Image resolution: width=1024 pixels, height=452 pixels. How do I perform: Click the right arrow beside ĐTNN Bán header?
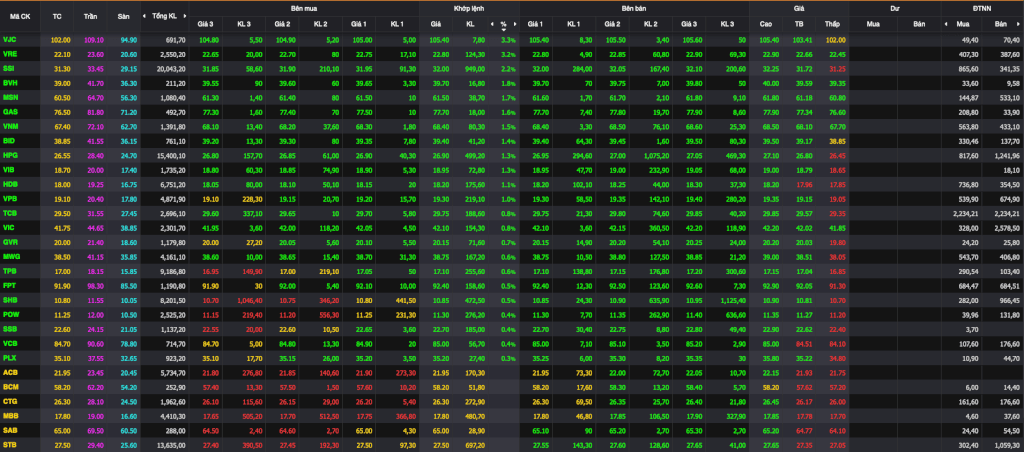pyautogui.click(x=1019, y=24)
